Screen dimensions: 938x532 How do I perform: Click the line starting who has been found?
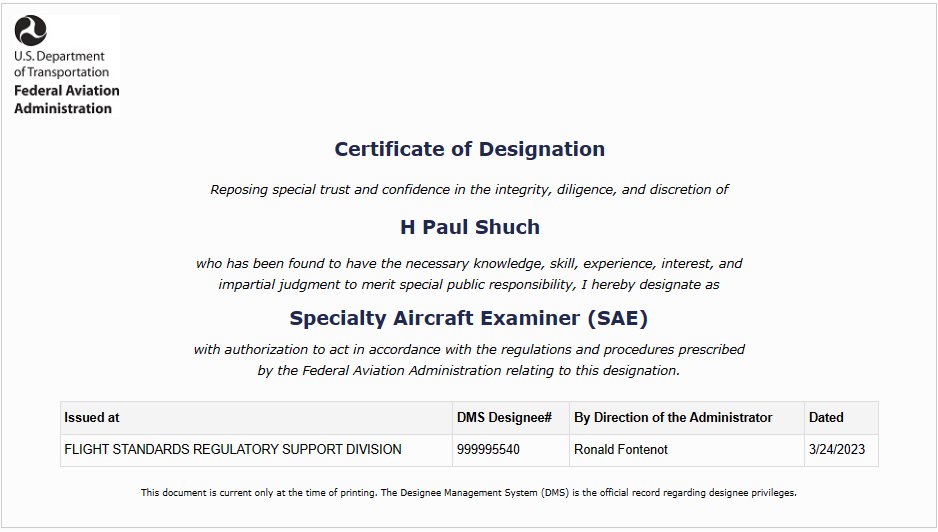click(469, 263)
